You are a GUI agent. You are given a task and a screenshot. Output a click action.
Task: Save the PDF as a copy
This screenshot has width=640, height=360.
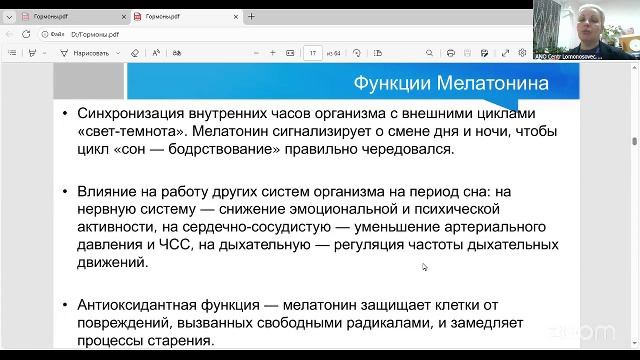[x=484, y=53]
